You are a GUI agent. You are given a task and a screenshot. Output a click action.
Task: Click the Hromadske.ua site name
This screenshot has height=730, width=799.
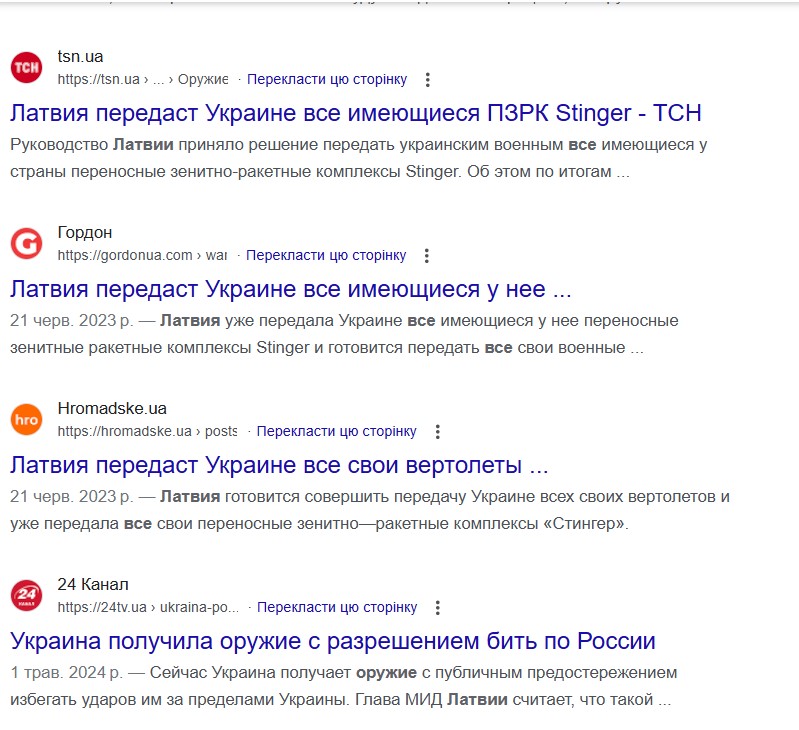point(112,409)
